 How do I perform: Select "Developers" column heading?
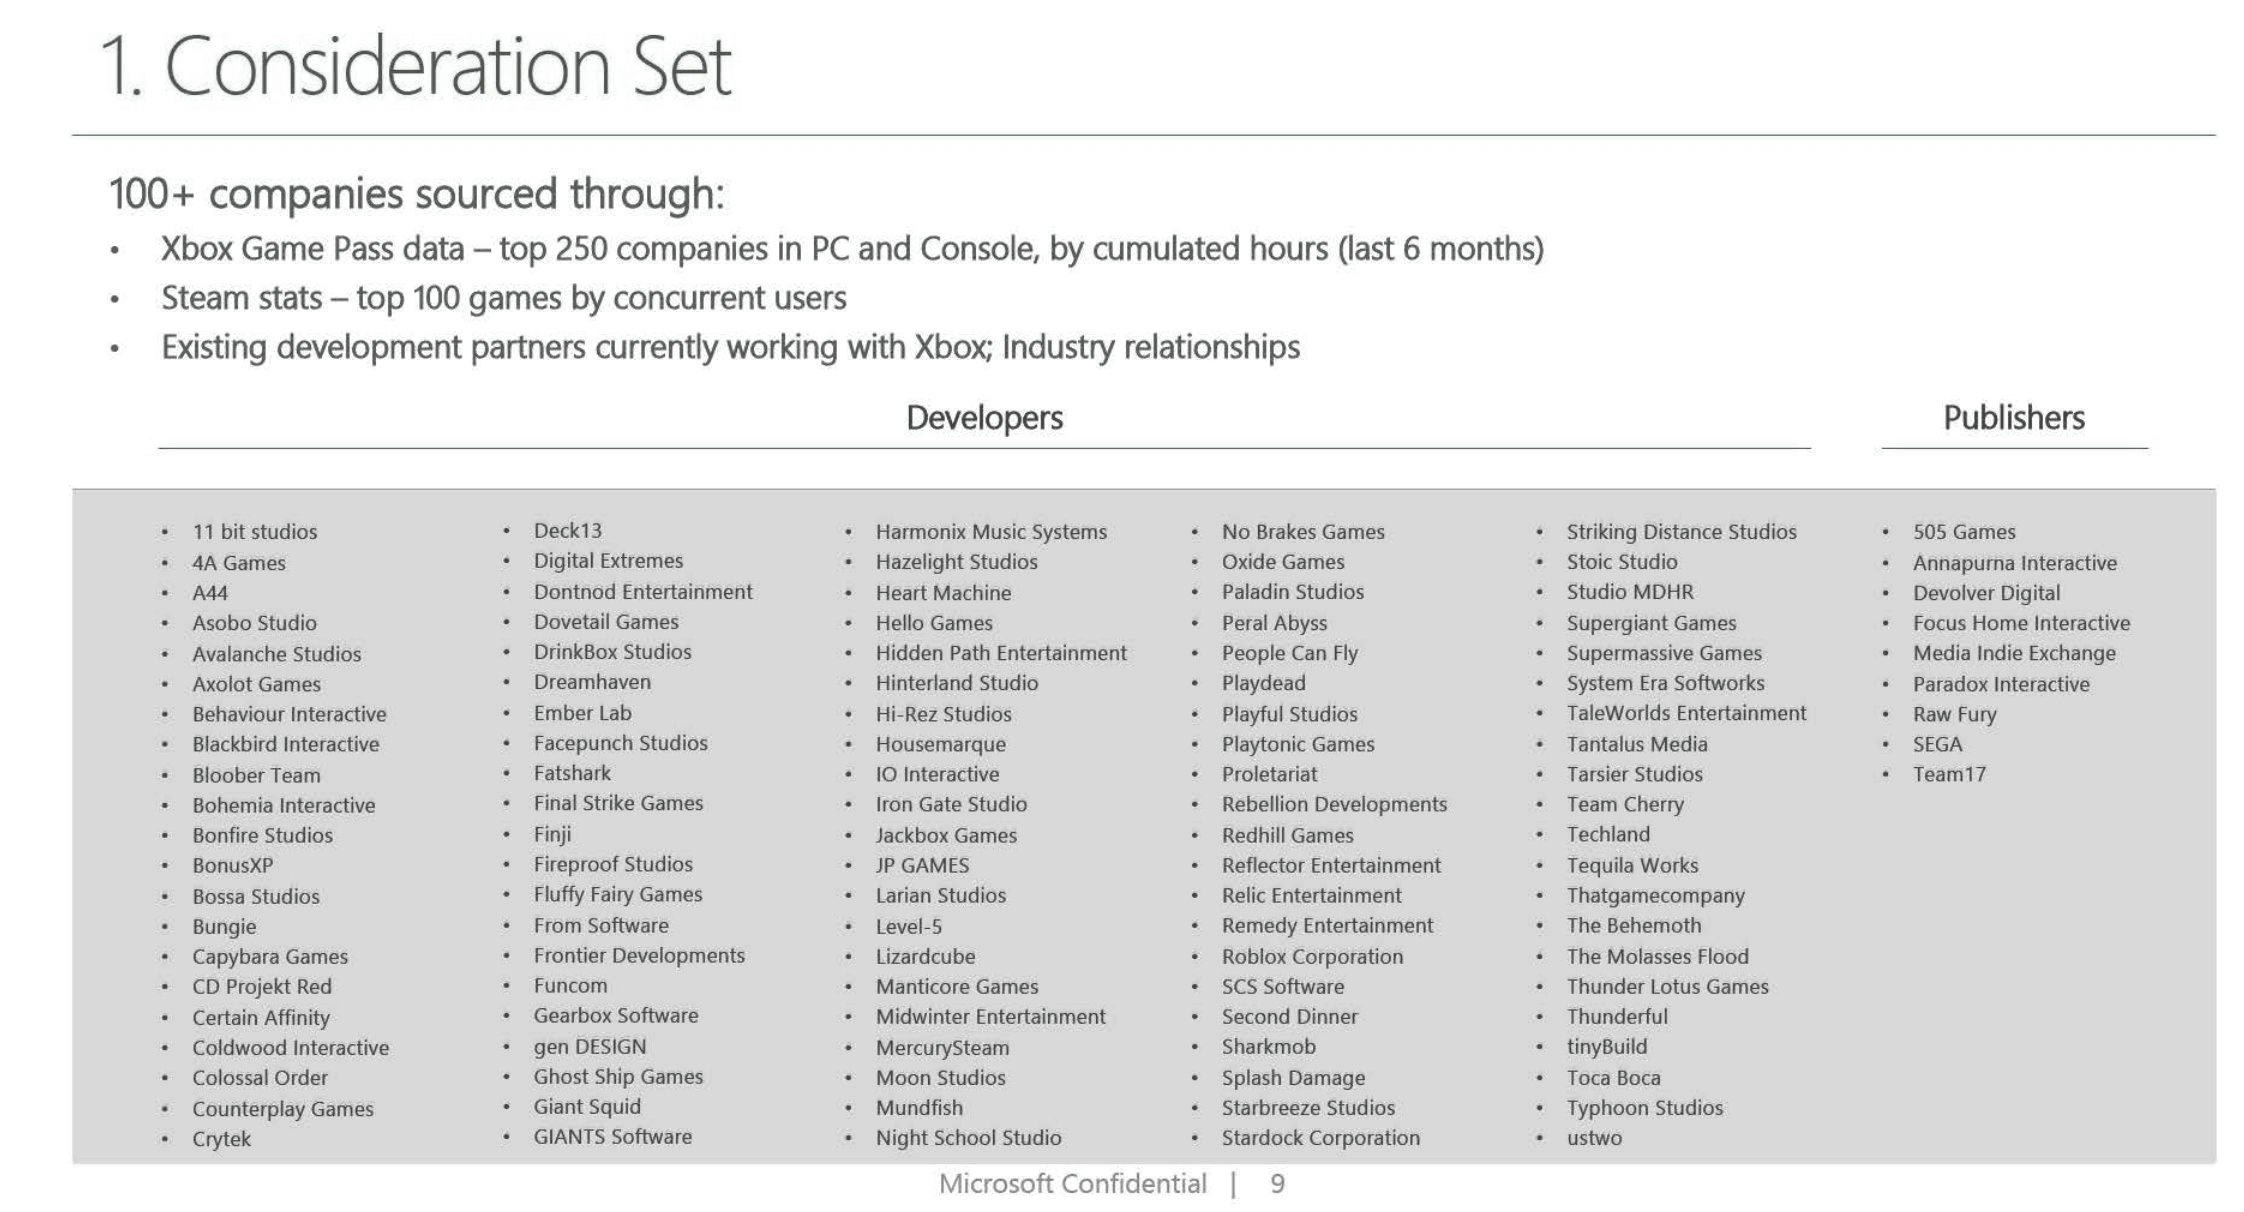[x=985, y=418]
